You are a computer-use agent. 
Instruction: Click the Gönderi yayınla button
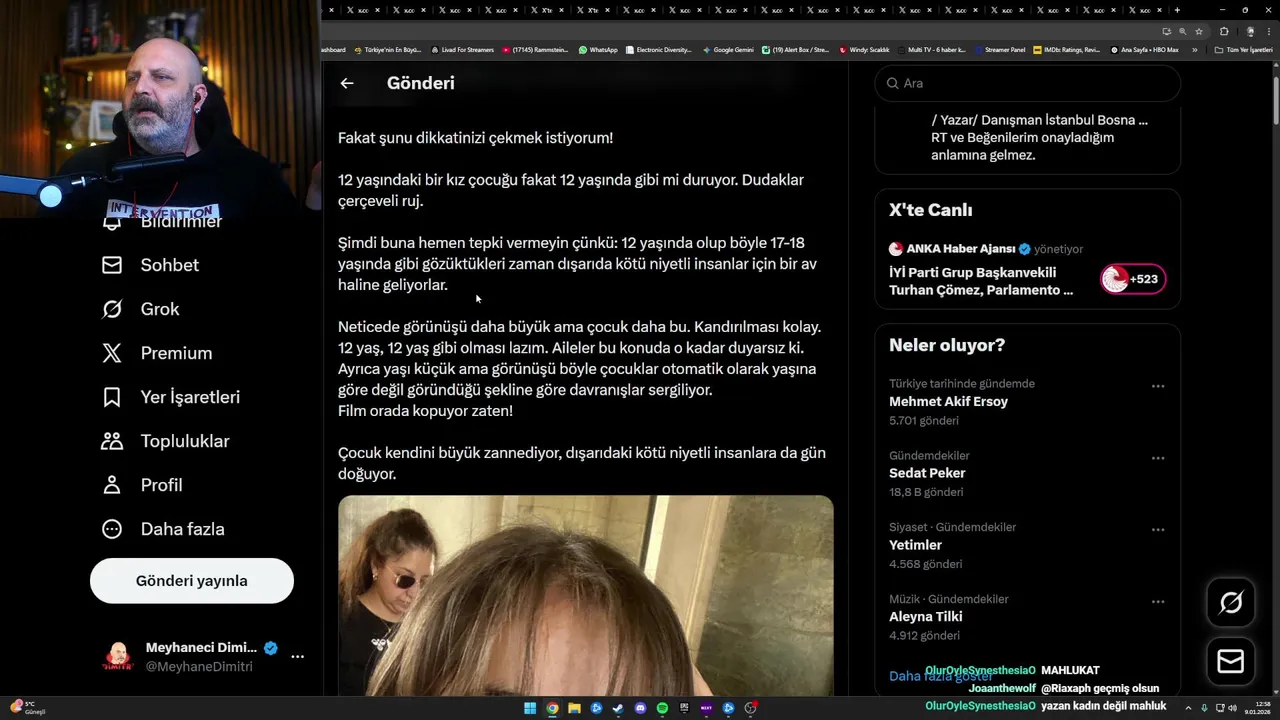coord(192,581)
